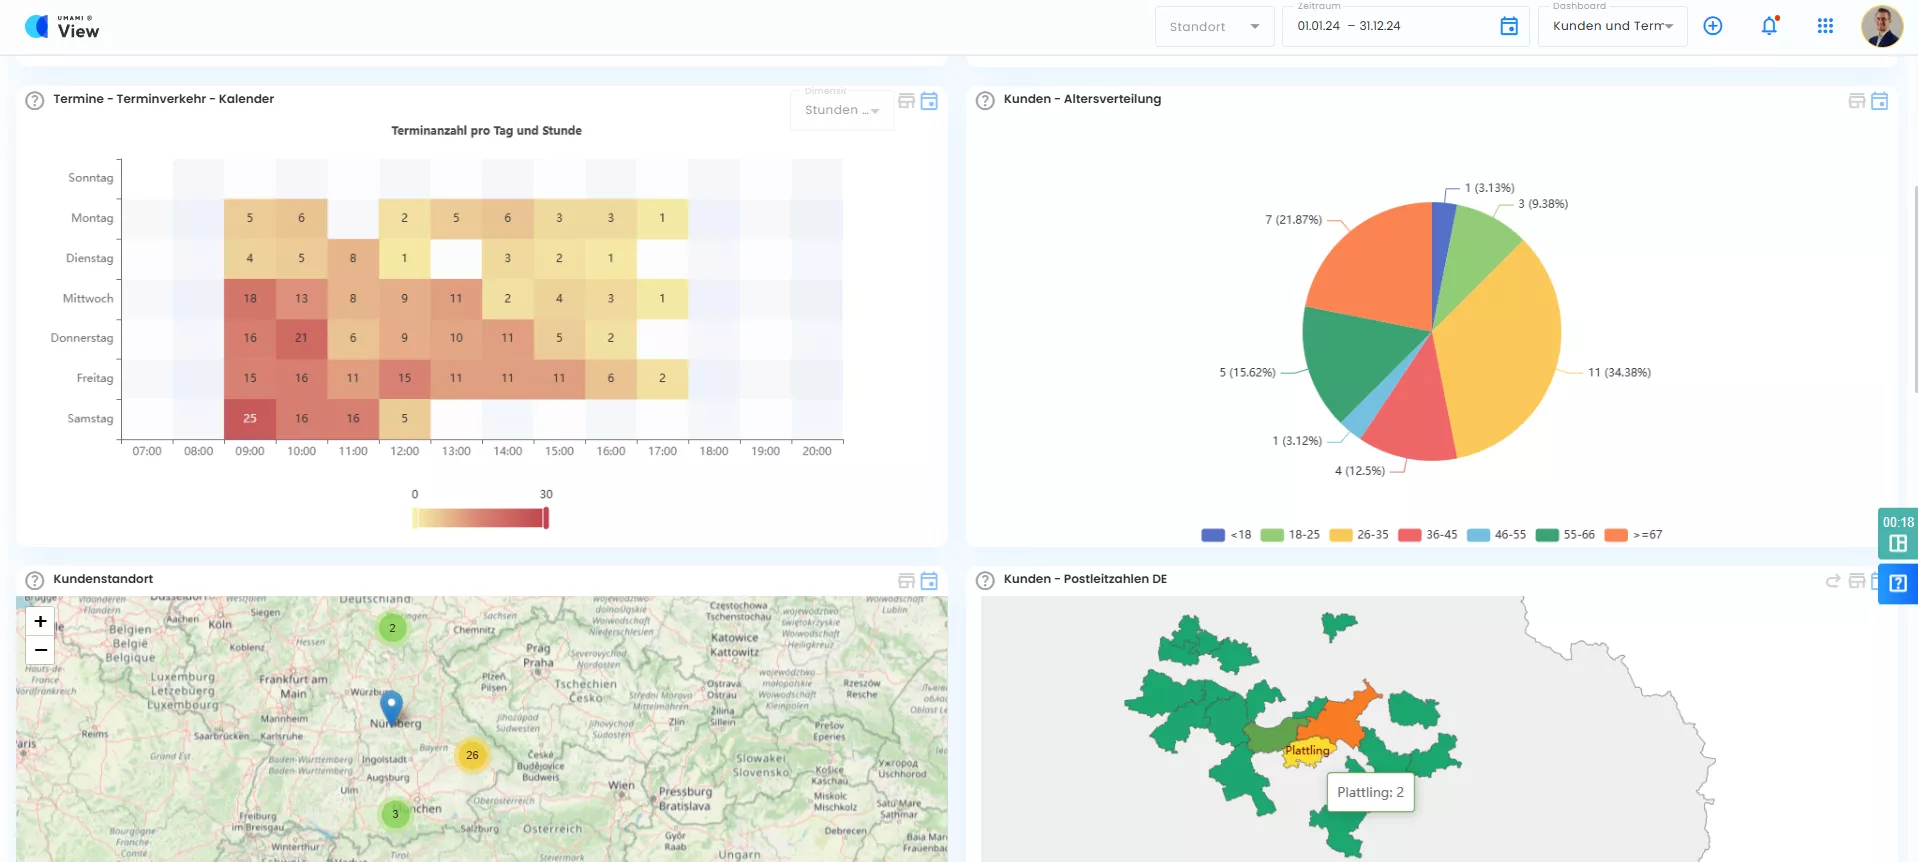Expand the Standort dropdown
Screen dimensions: 1918x862
tap(1214, 27)
